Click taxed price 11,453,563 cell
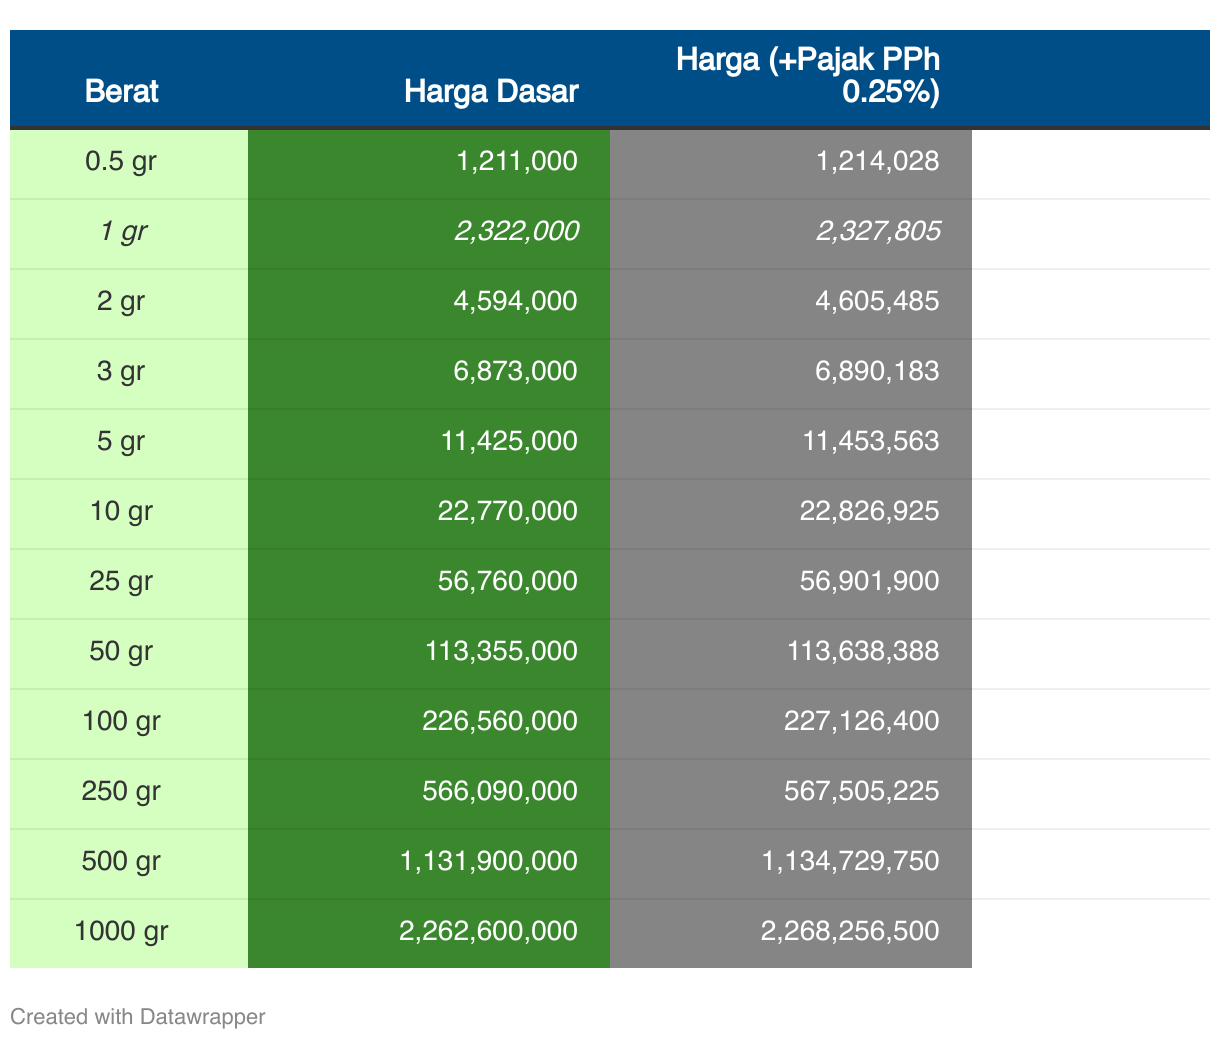 [x=870, y=441]
